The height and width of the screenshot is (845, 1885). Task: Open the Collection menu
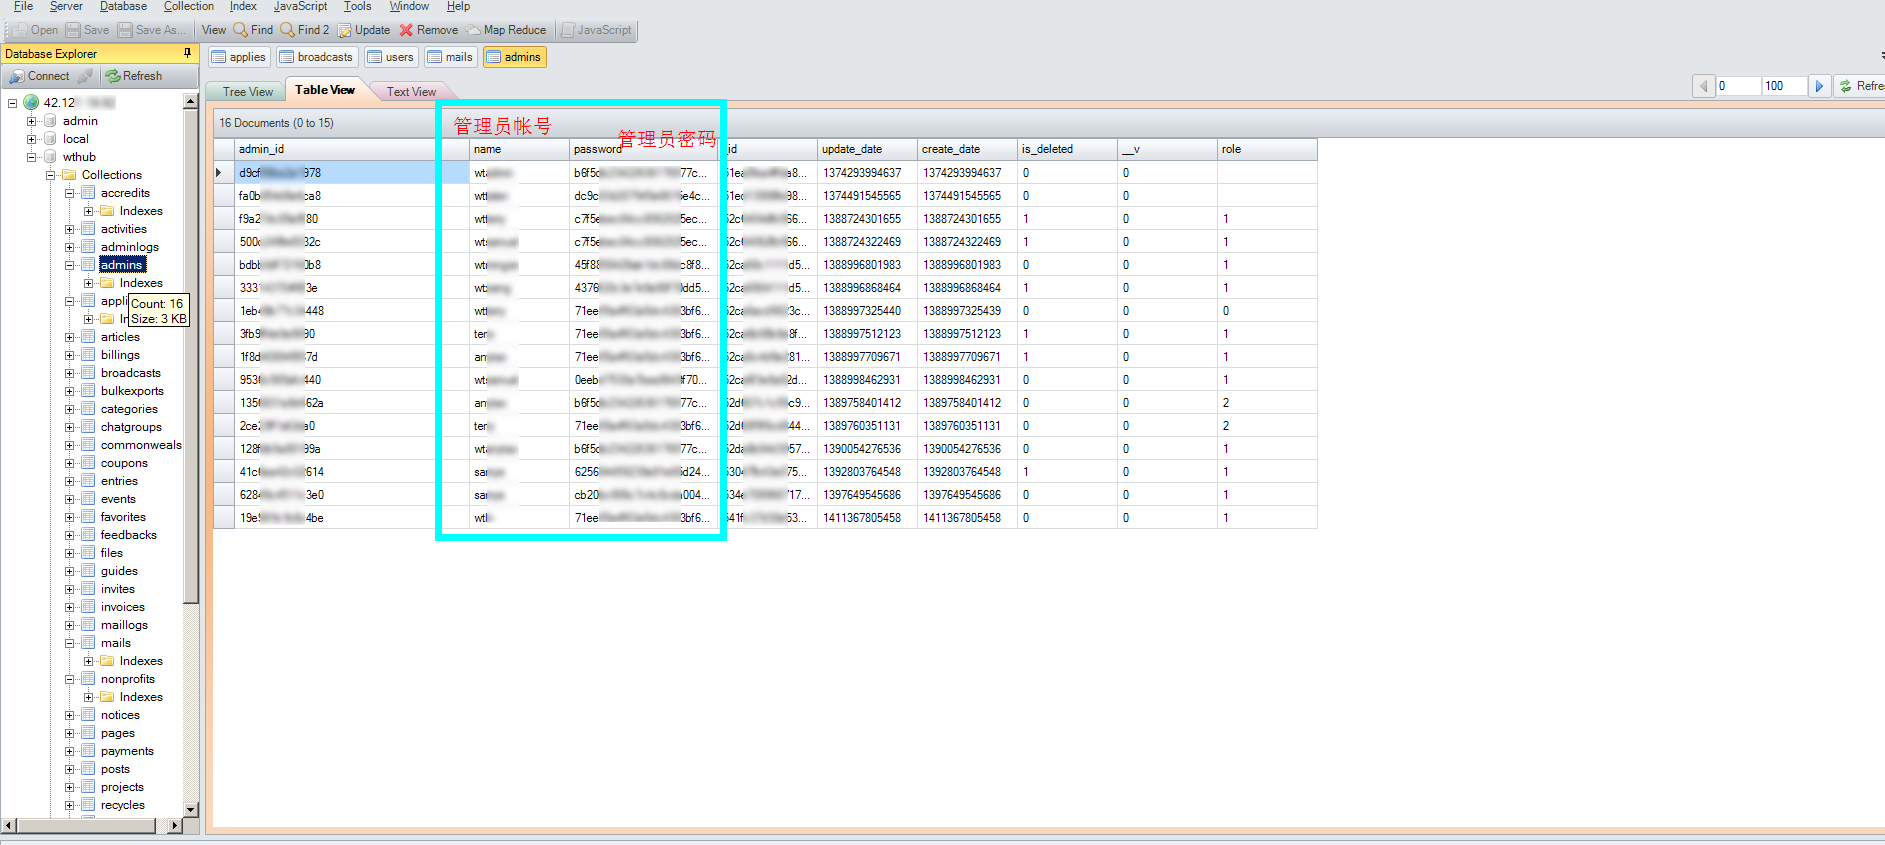pyautogui.click(x=189, y=6)
